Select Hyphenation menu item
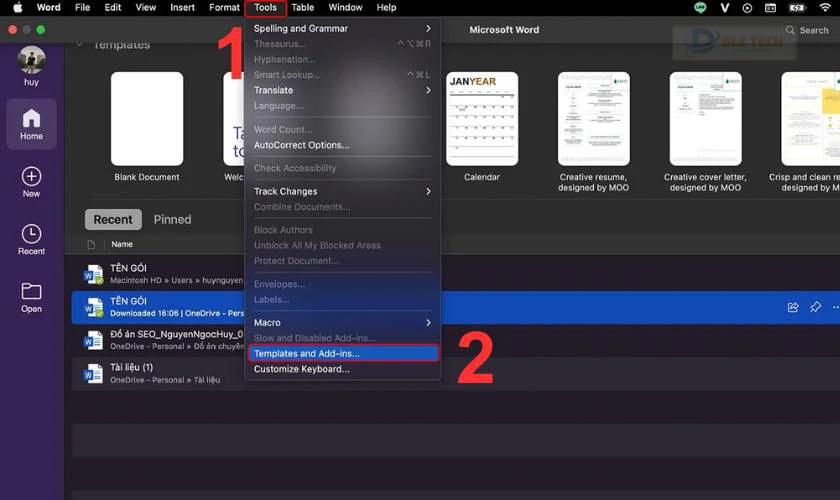 343,59
